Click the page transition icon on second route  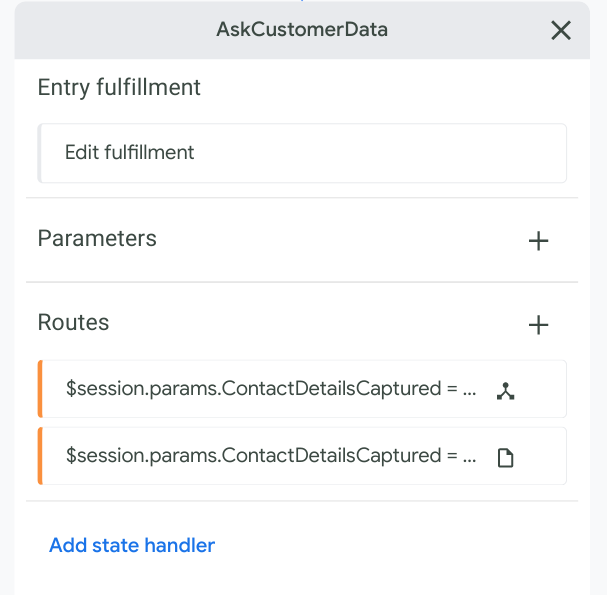[506, 458]
